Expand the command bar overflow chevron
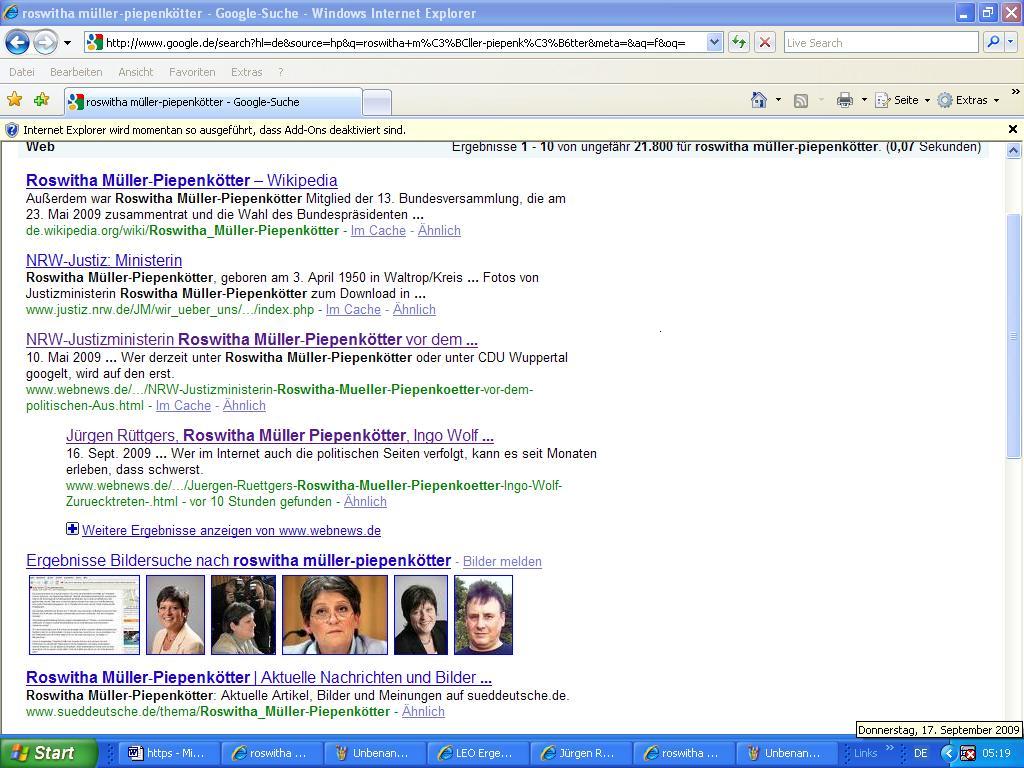The image size is (1024, 768). tap(1015, 93)
